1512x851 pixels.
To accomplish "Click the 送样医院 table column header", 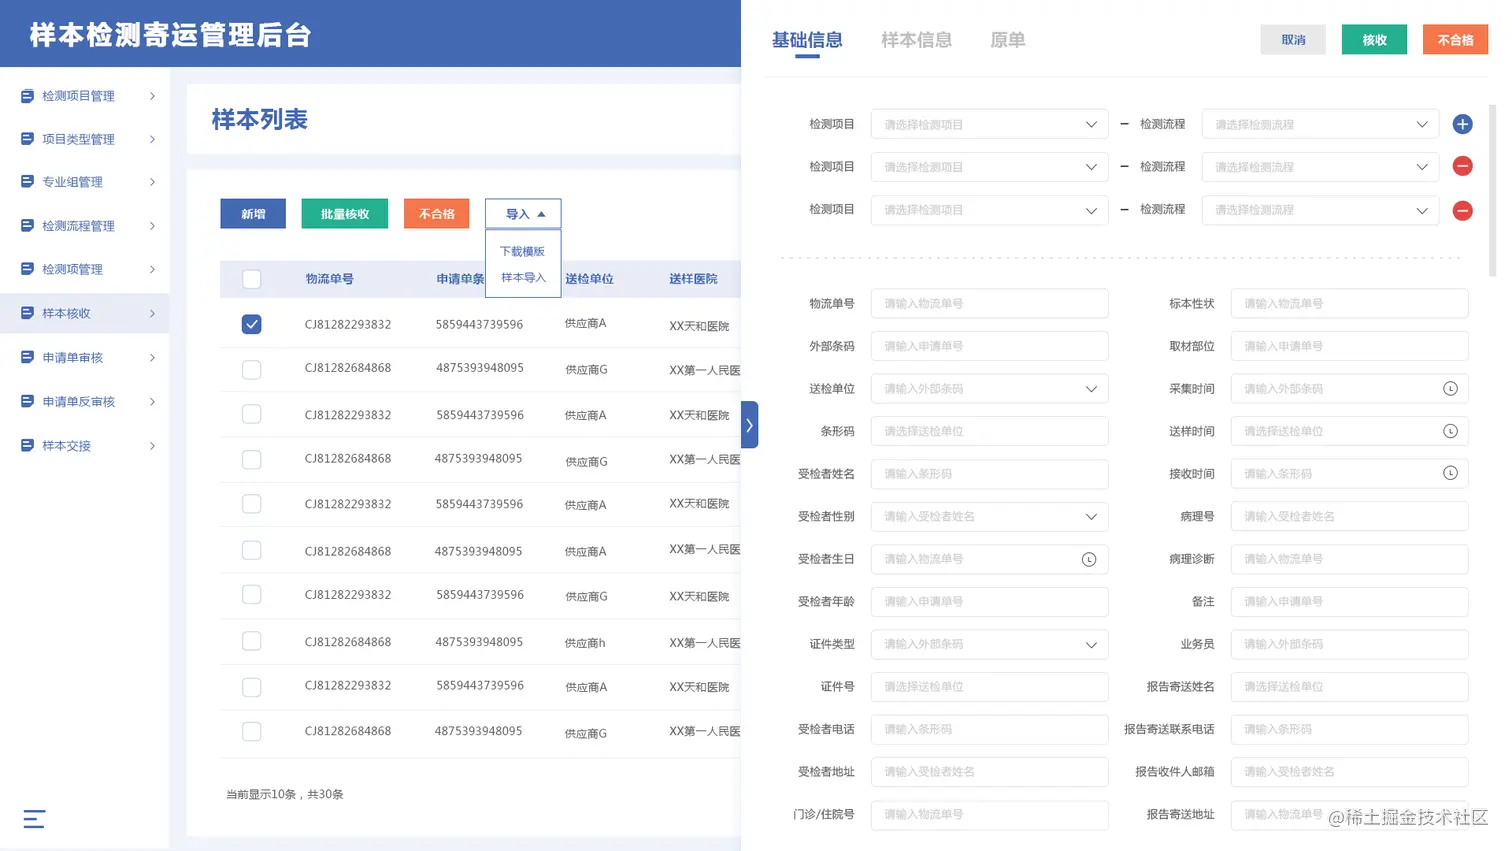I will pyautogui.click(x=693, y=279).
